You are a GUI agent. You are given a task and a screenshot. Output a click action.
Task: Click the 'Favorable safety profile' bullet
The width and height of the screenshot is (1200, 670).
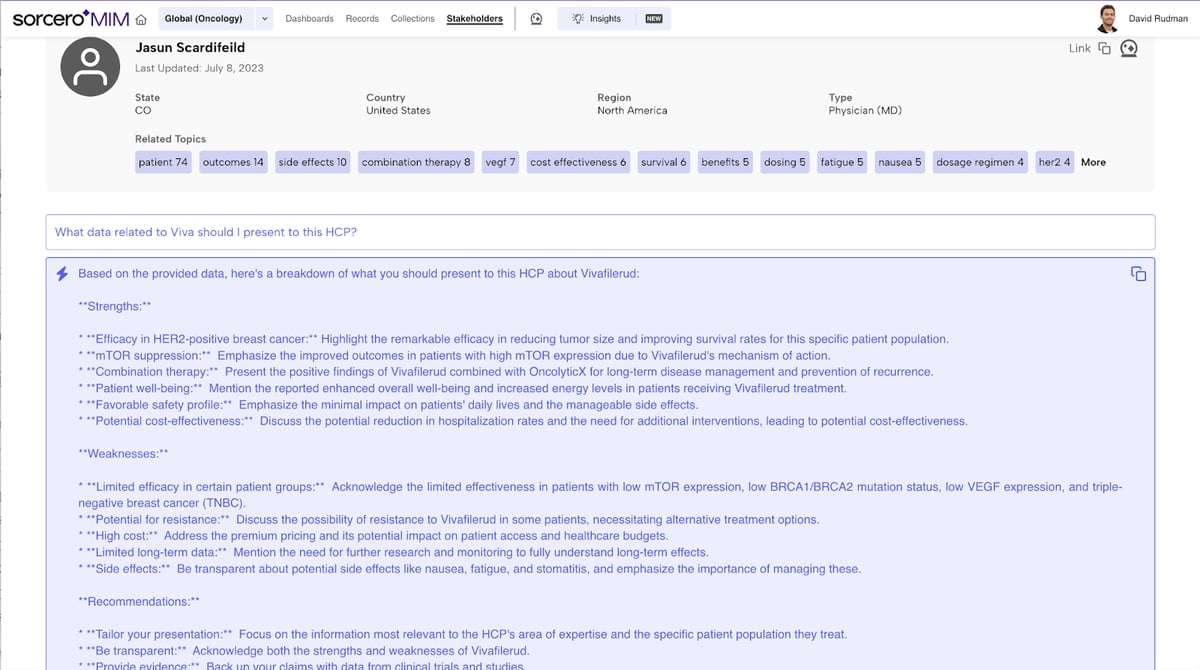[388, 405]
